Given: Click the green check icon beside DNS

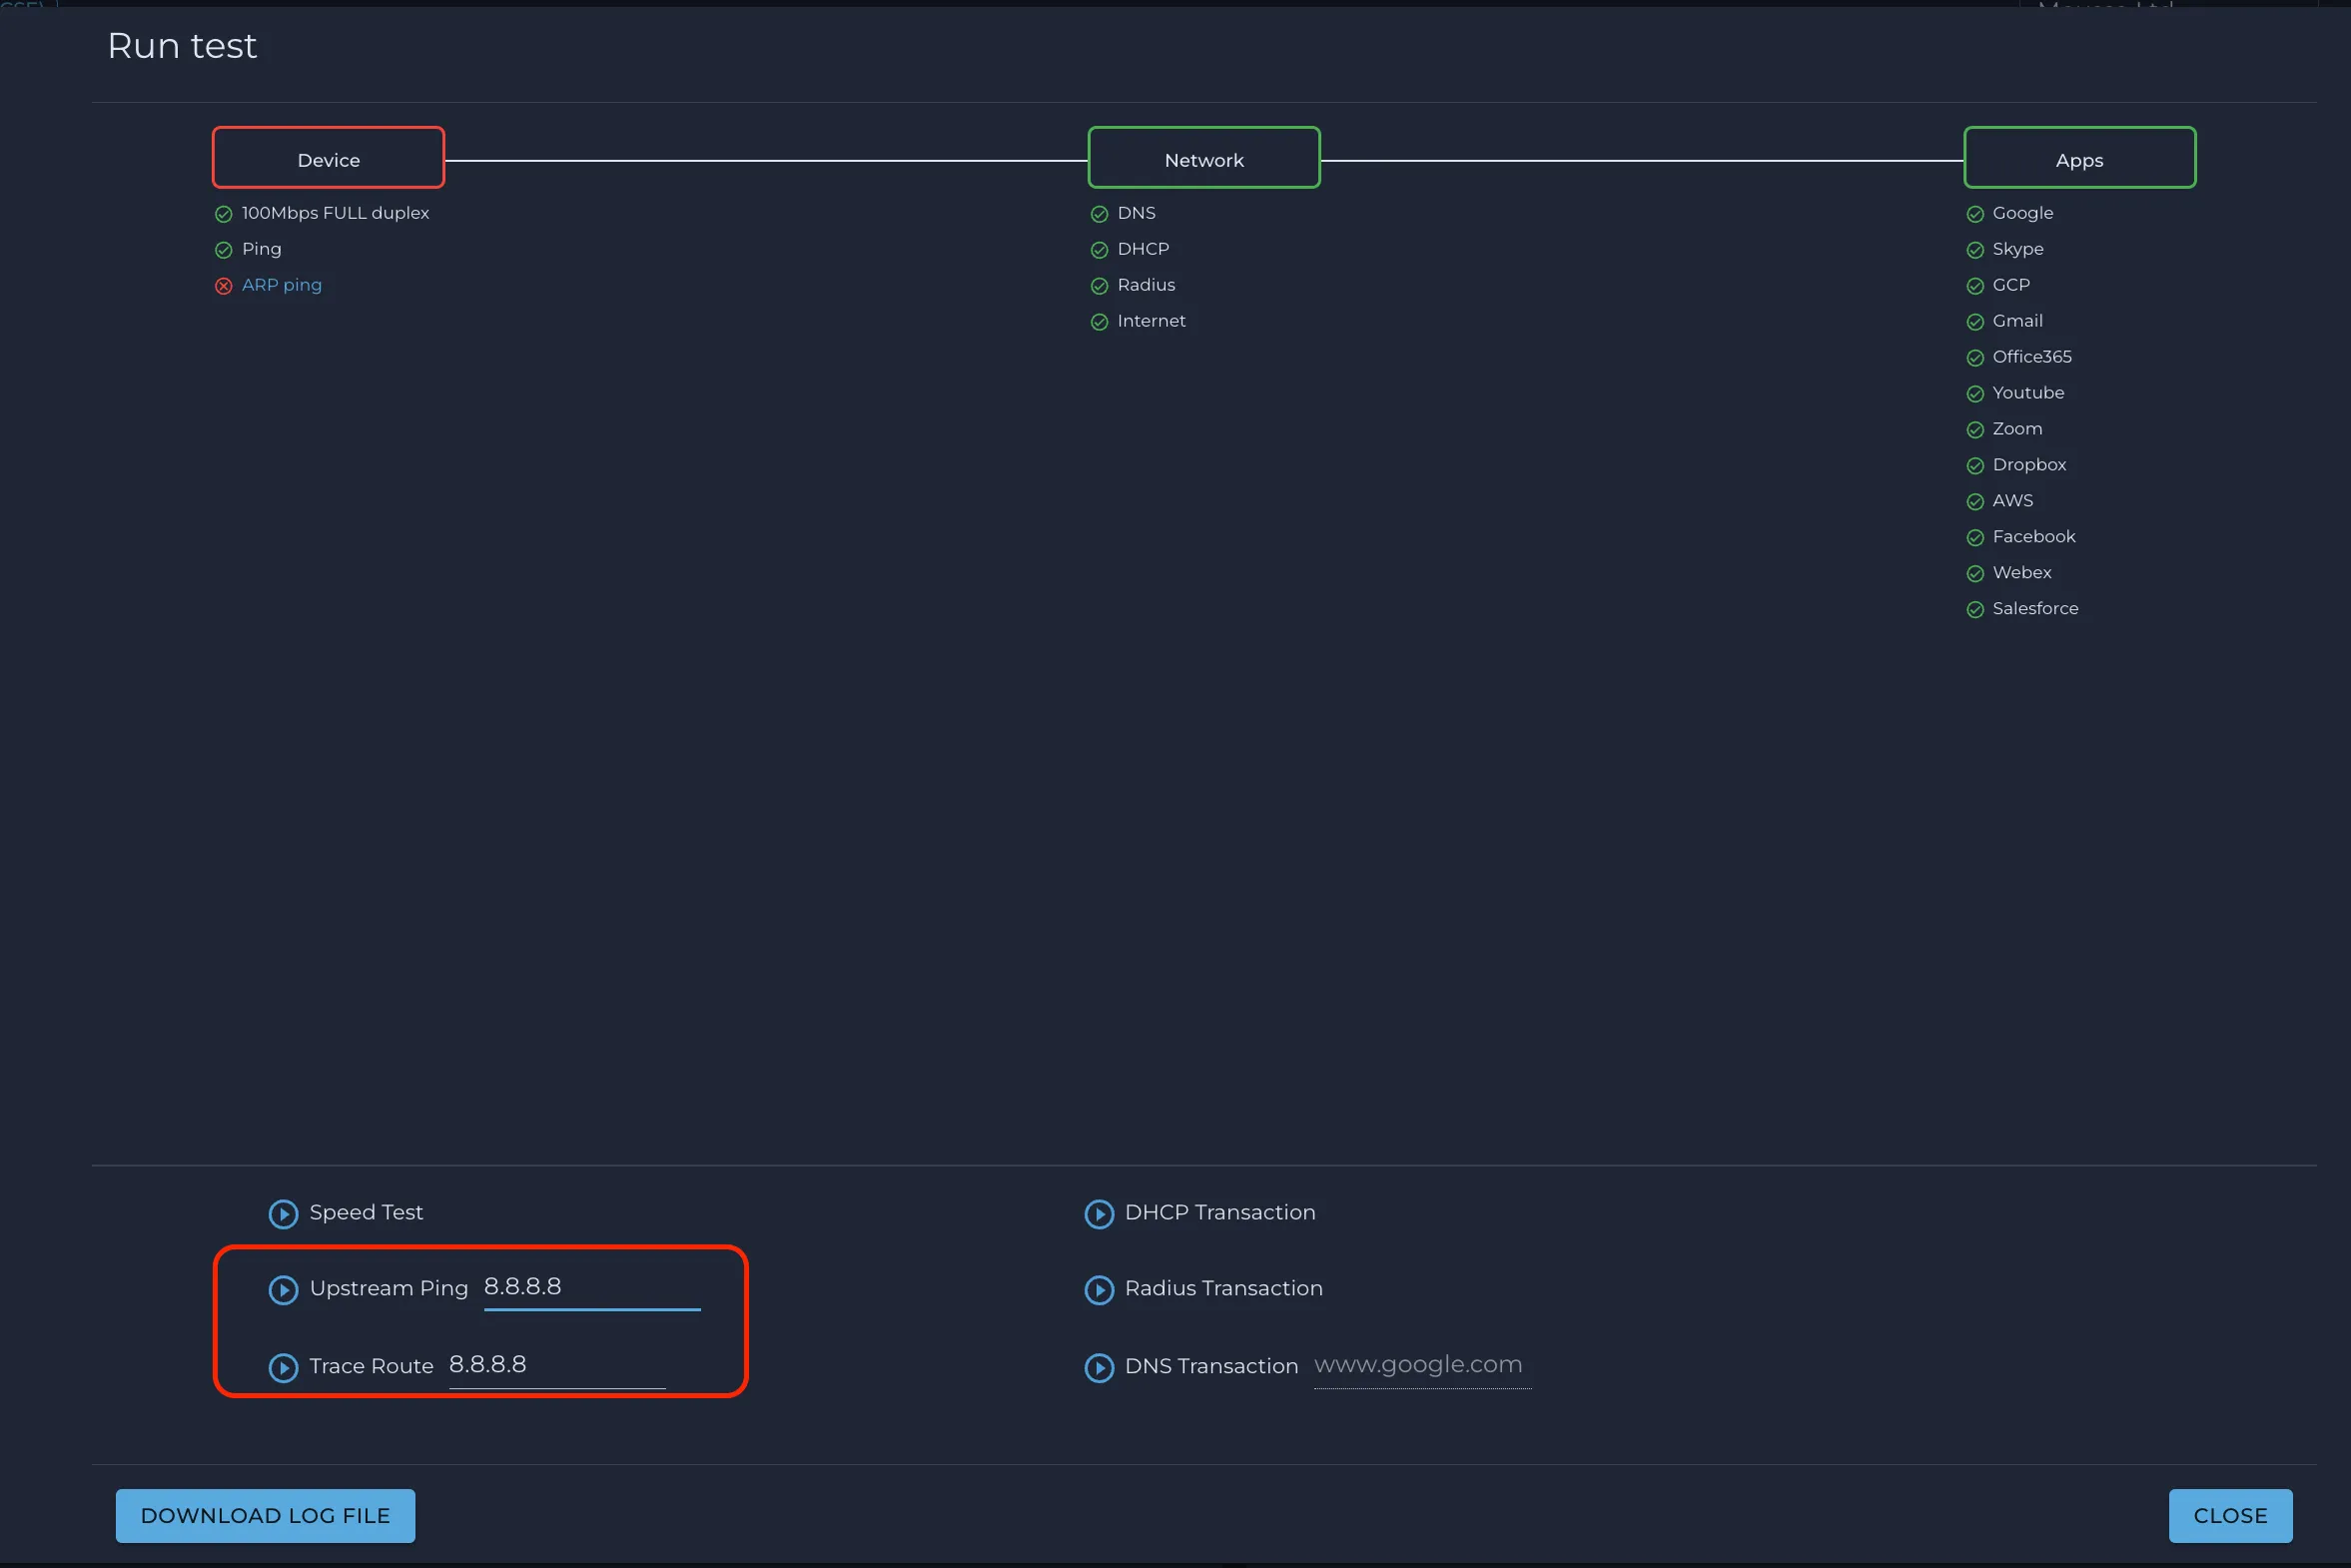Looking at the screenshot, I should coord(1099,214).
